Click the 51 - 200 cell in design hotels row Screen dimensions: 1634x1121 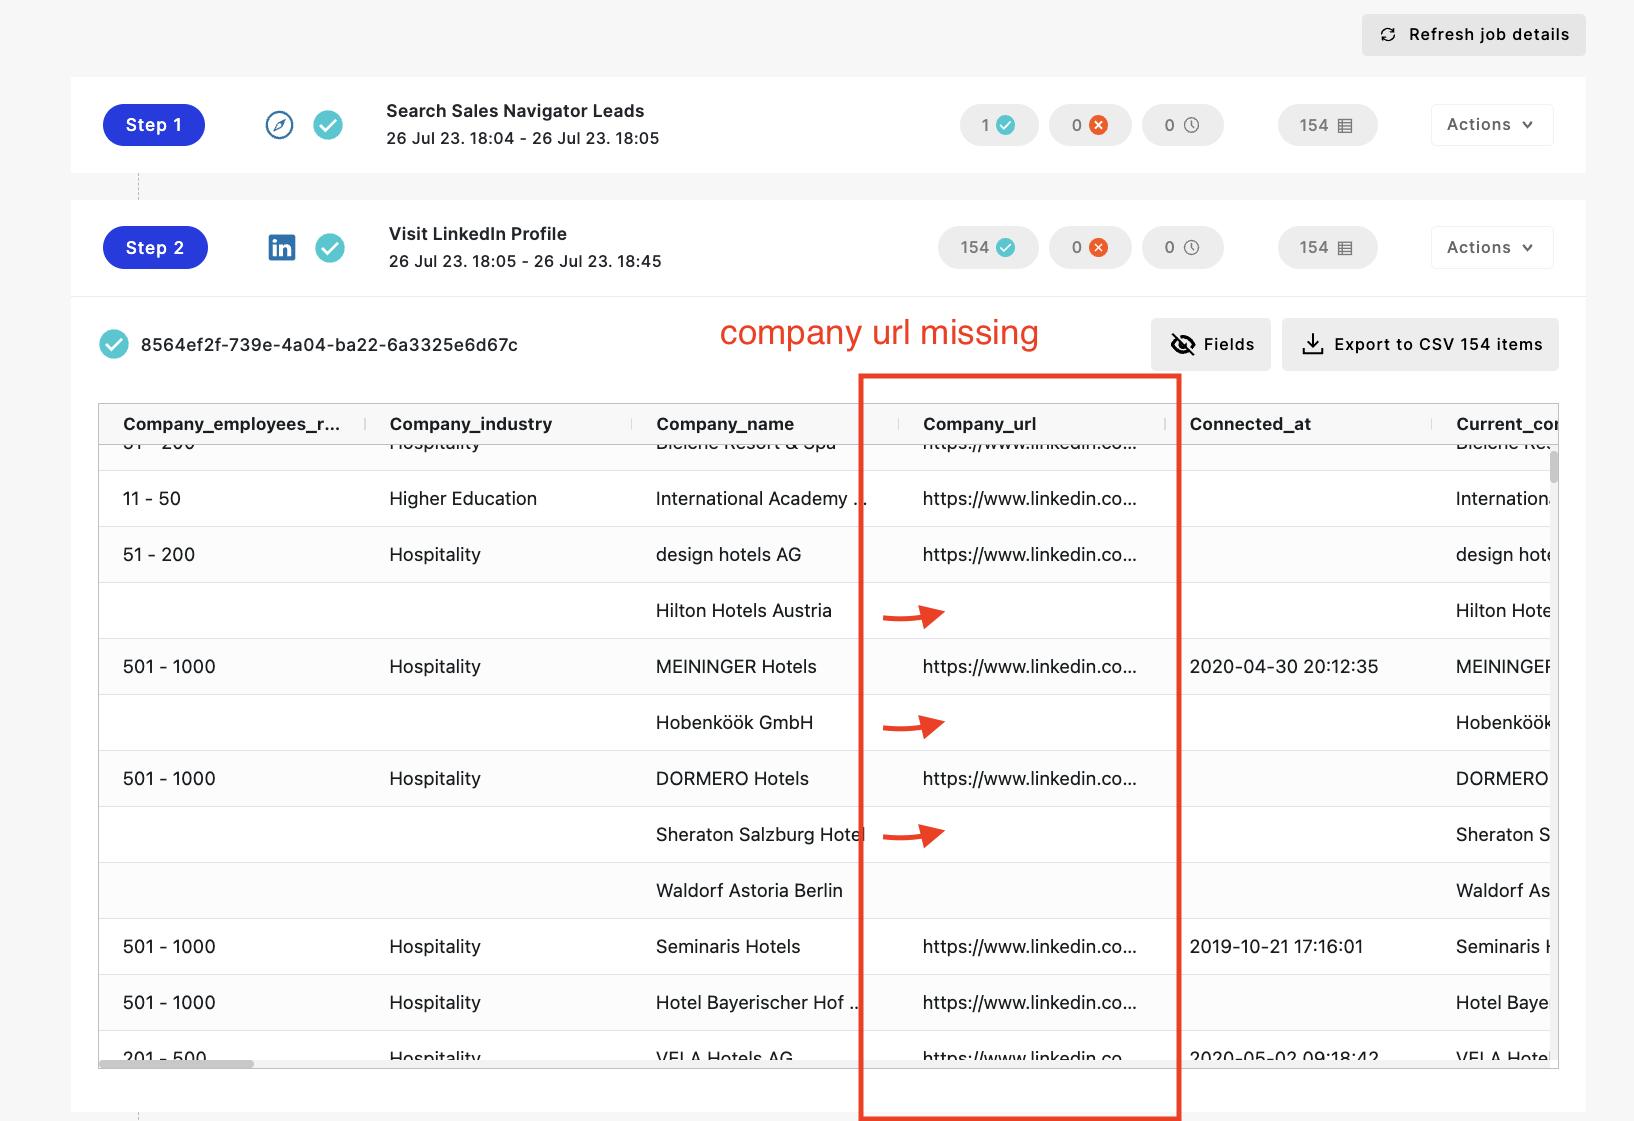pos(159,555)
